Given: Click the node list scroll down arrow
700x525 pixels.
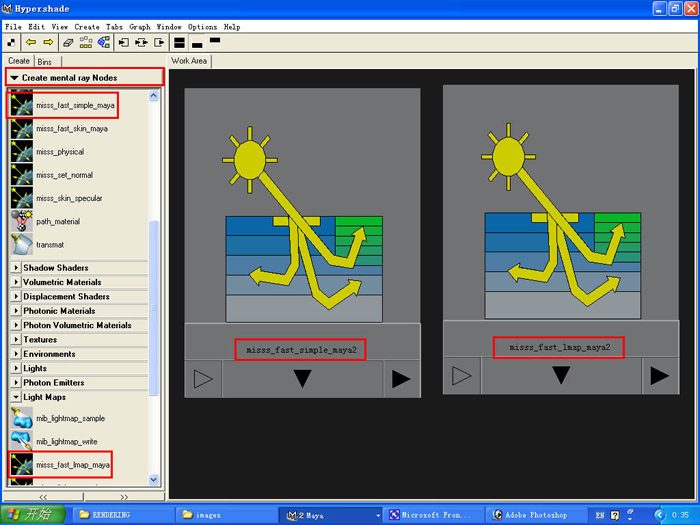Looking at the screenshot, I should [154, 479].
